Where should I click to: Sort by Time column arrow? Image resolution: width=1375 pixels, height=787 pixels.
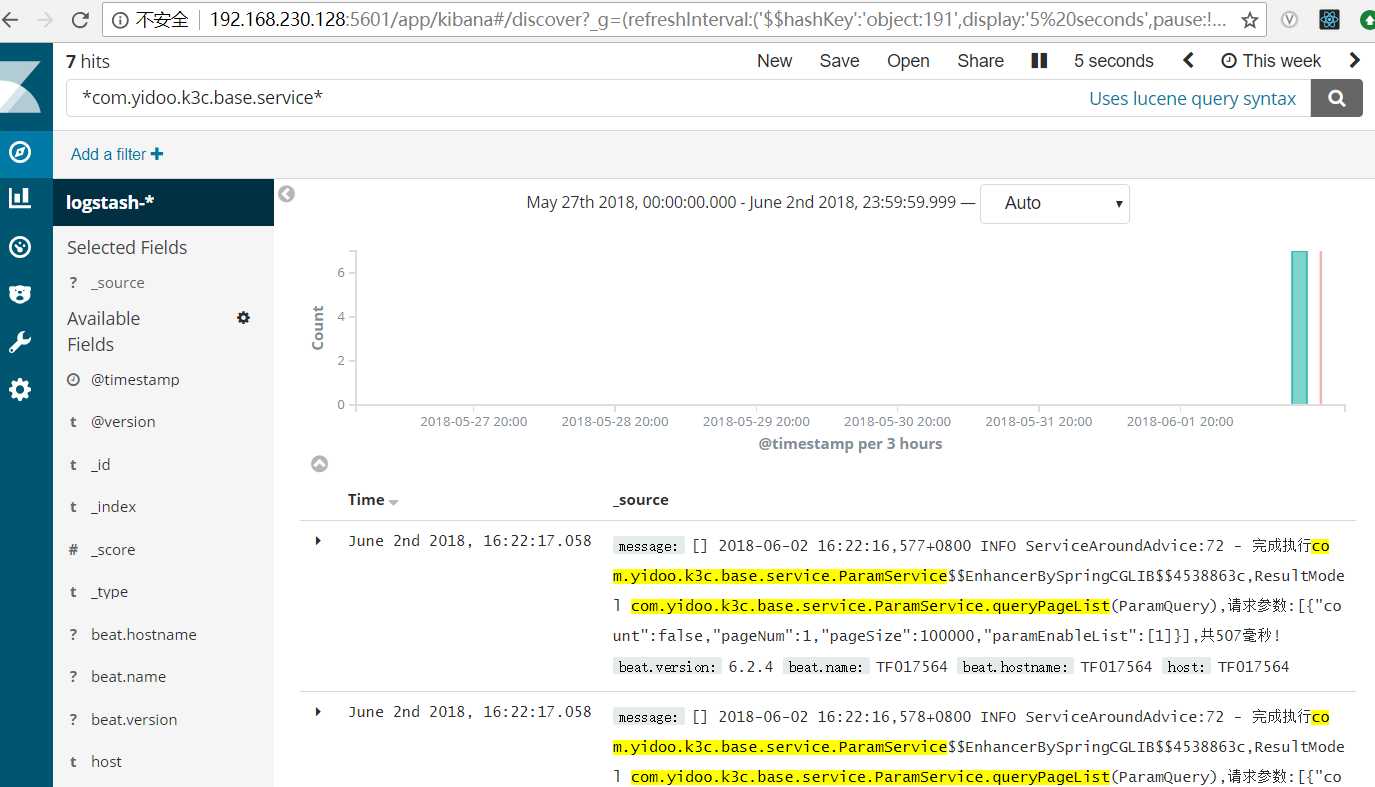click(x=393, y=502)
